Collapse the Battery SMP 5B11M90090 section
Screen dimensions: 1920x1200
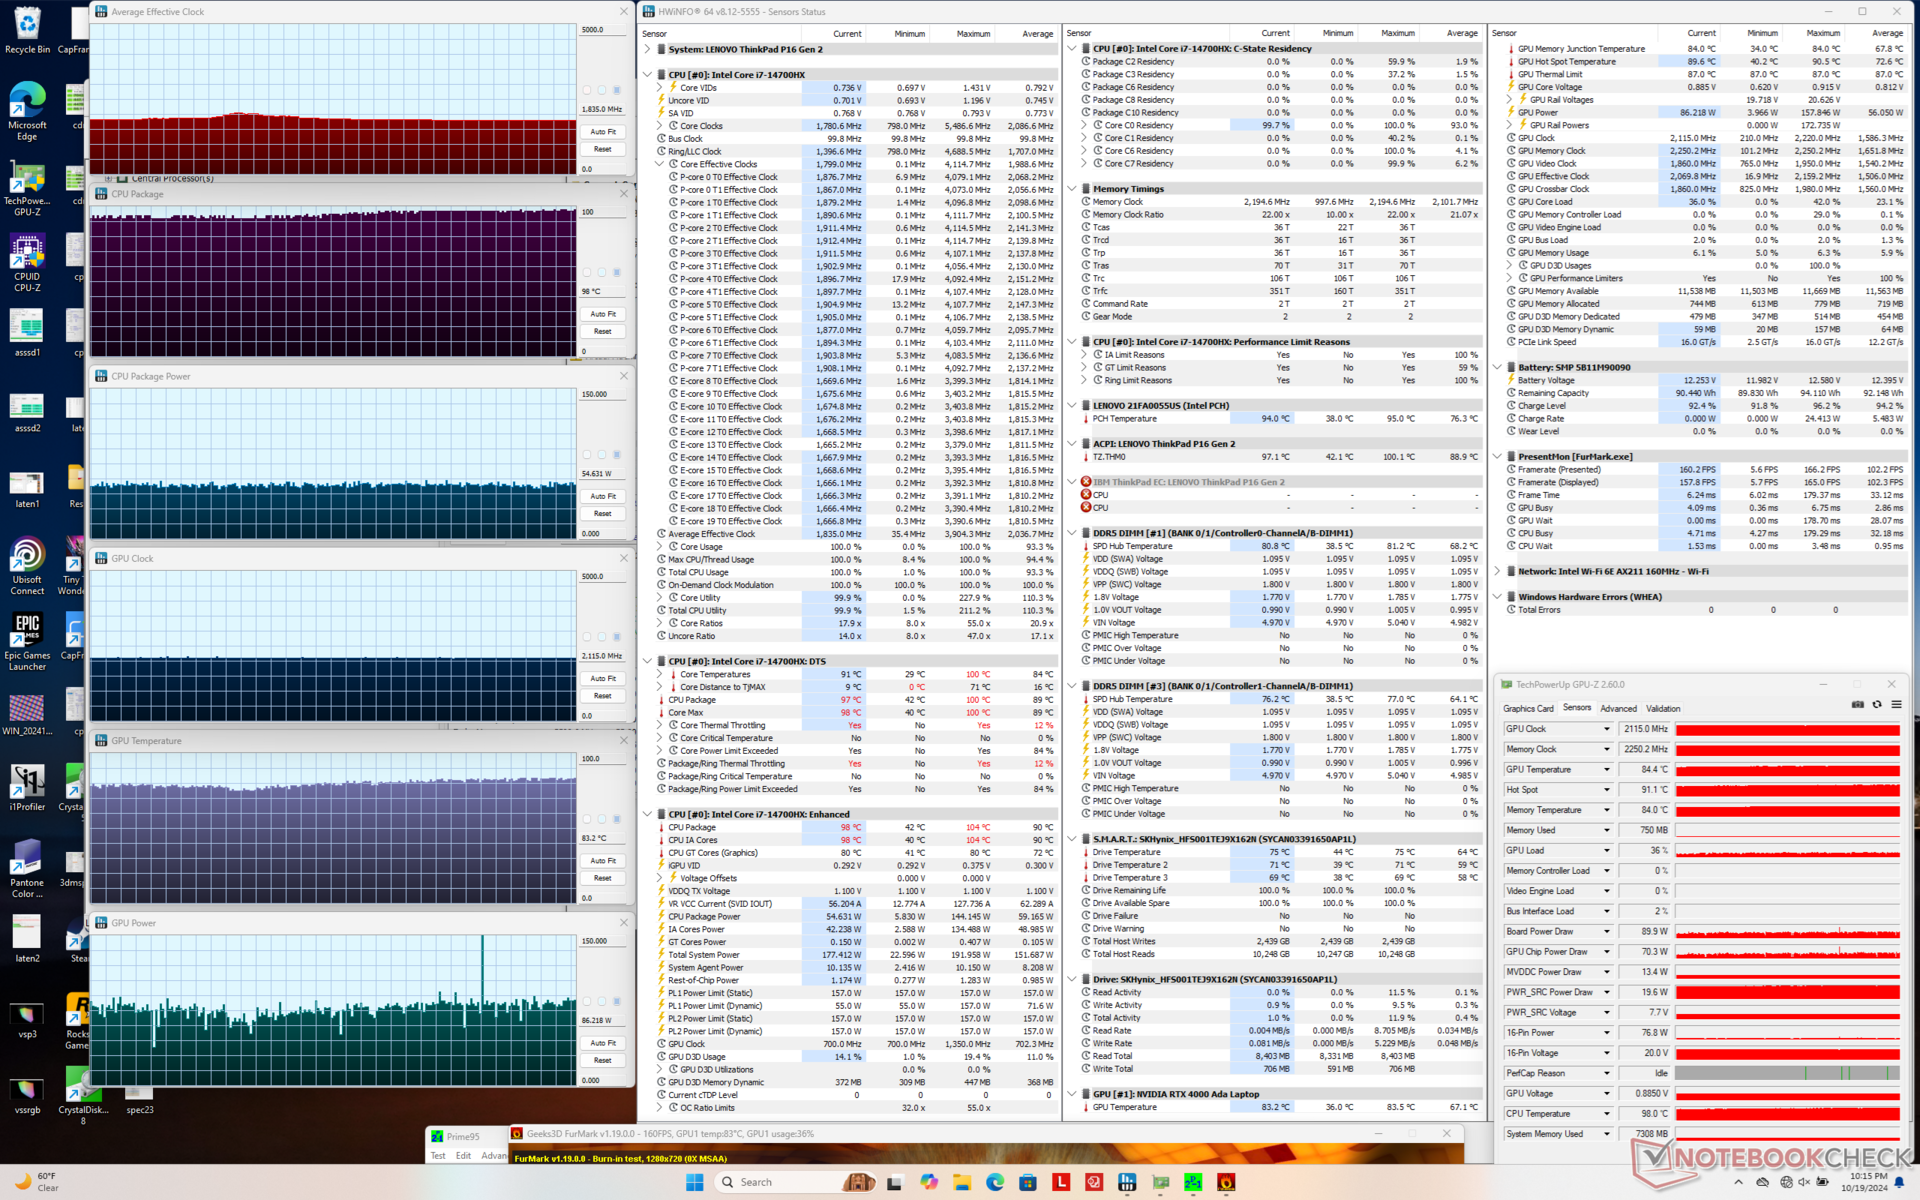tap(1497, 367)
